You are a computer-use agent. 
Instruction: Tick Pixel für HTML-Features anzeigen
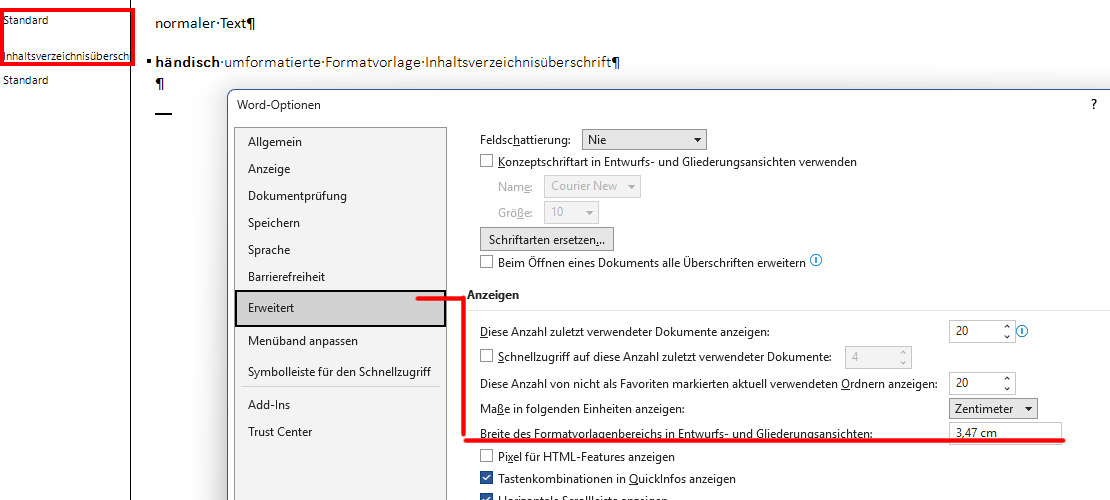(487, 456)
